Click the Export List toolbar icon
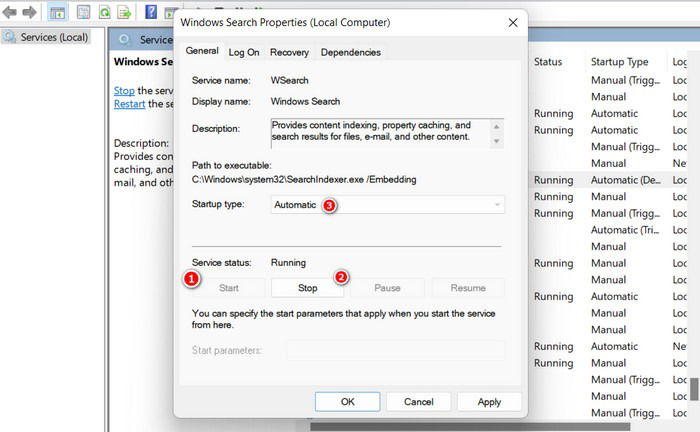The width and height of the screenshot is (700, 432). coord(124,12)
